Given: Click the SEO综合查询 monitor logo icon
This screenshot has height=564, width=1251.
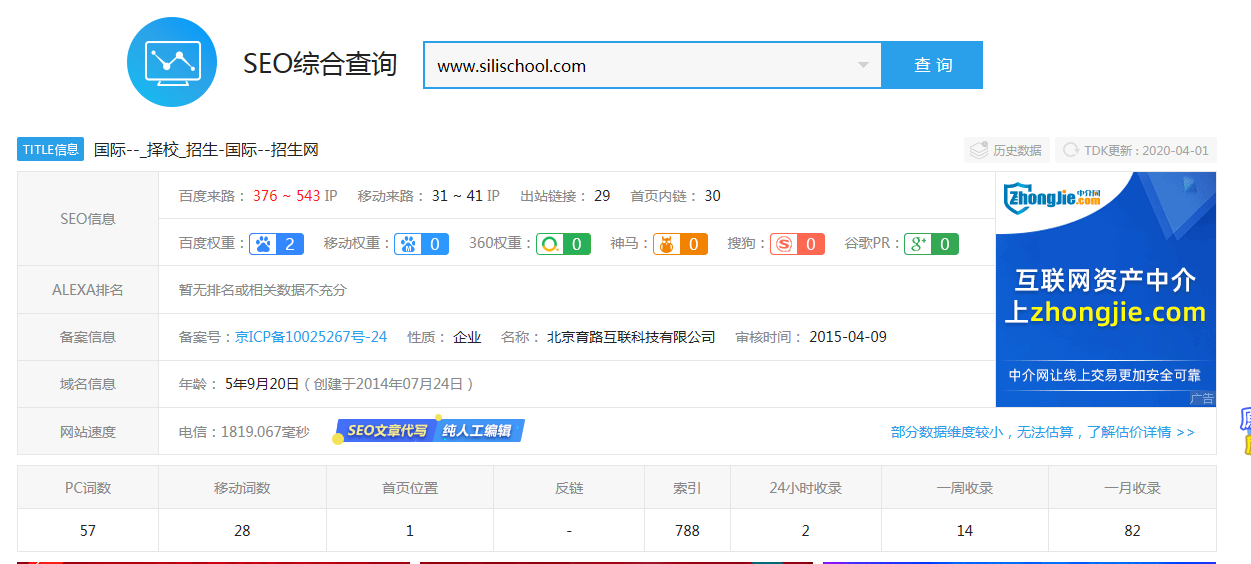Looking at the screenshot, I should [x=172, y=62].
